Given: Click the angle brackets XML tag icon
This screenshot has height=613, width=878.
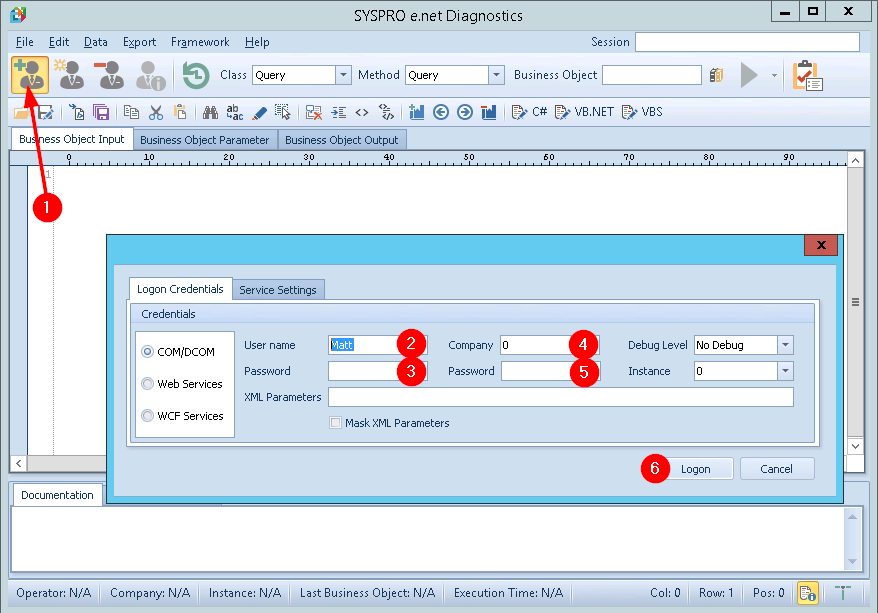Looking at the screenshot, I should tap(362, 113).
